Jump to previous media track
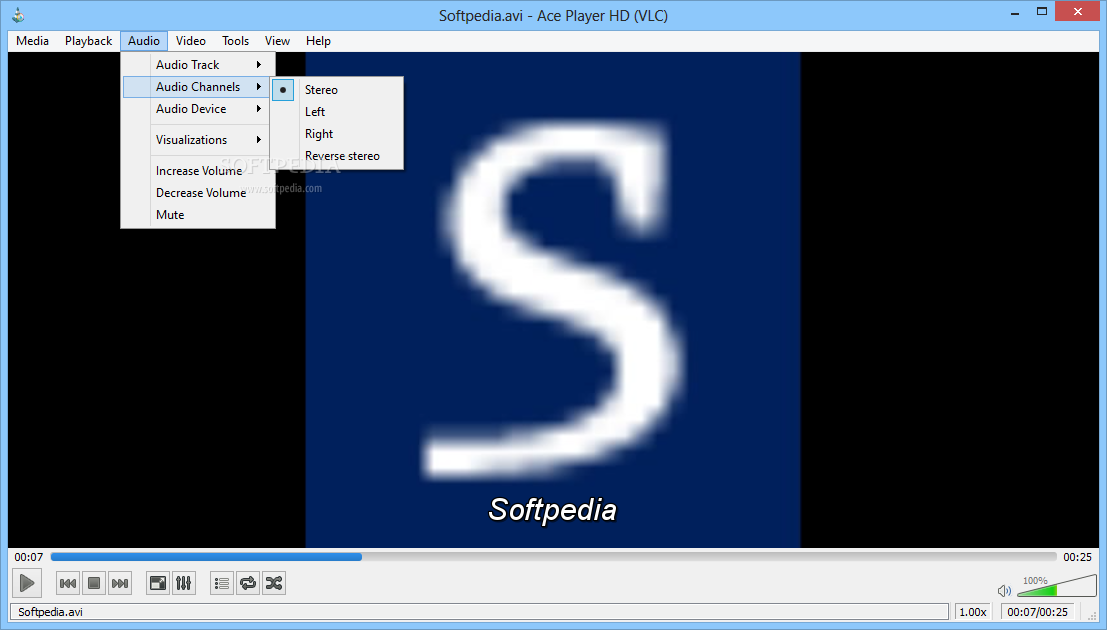This screenshot has height=630, width=1107. (68, 583)
